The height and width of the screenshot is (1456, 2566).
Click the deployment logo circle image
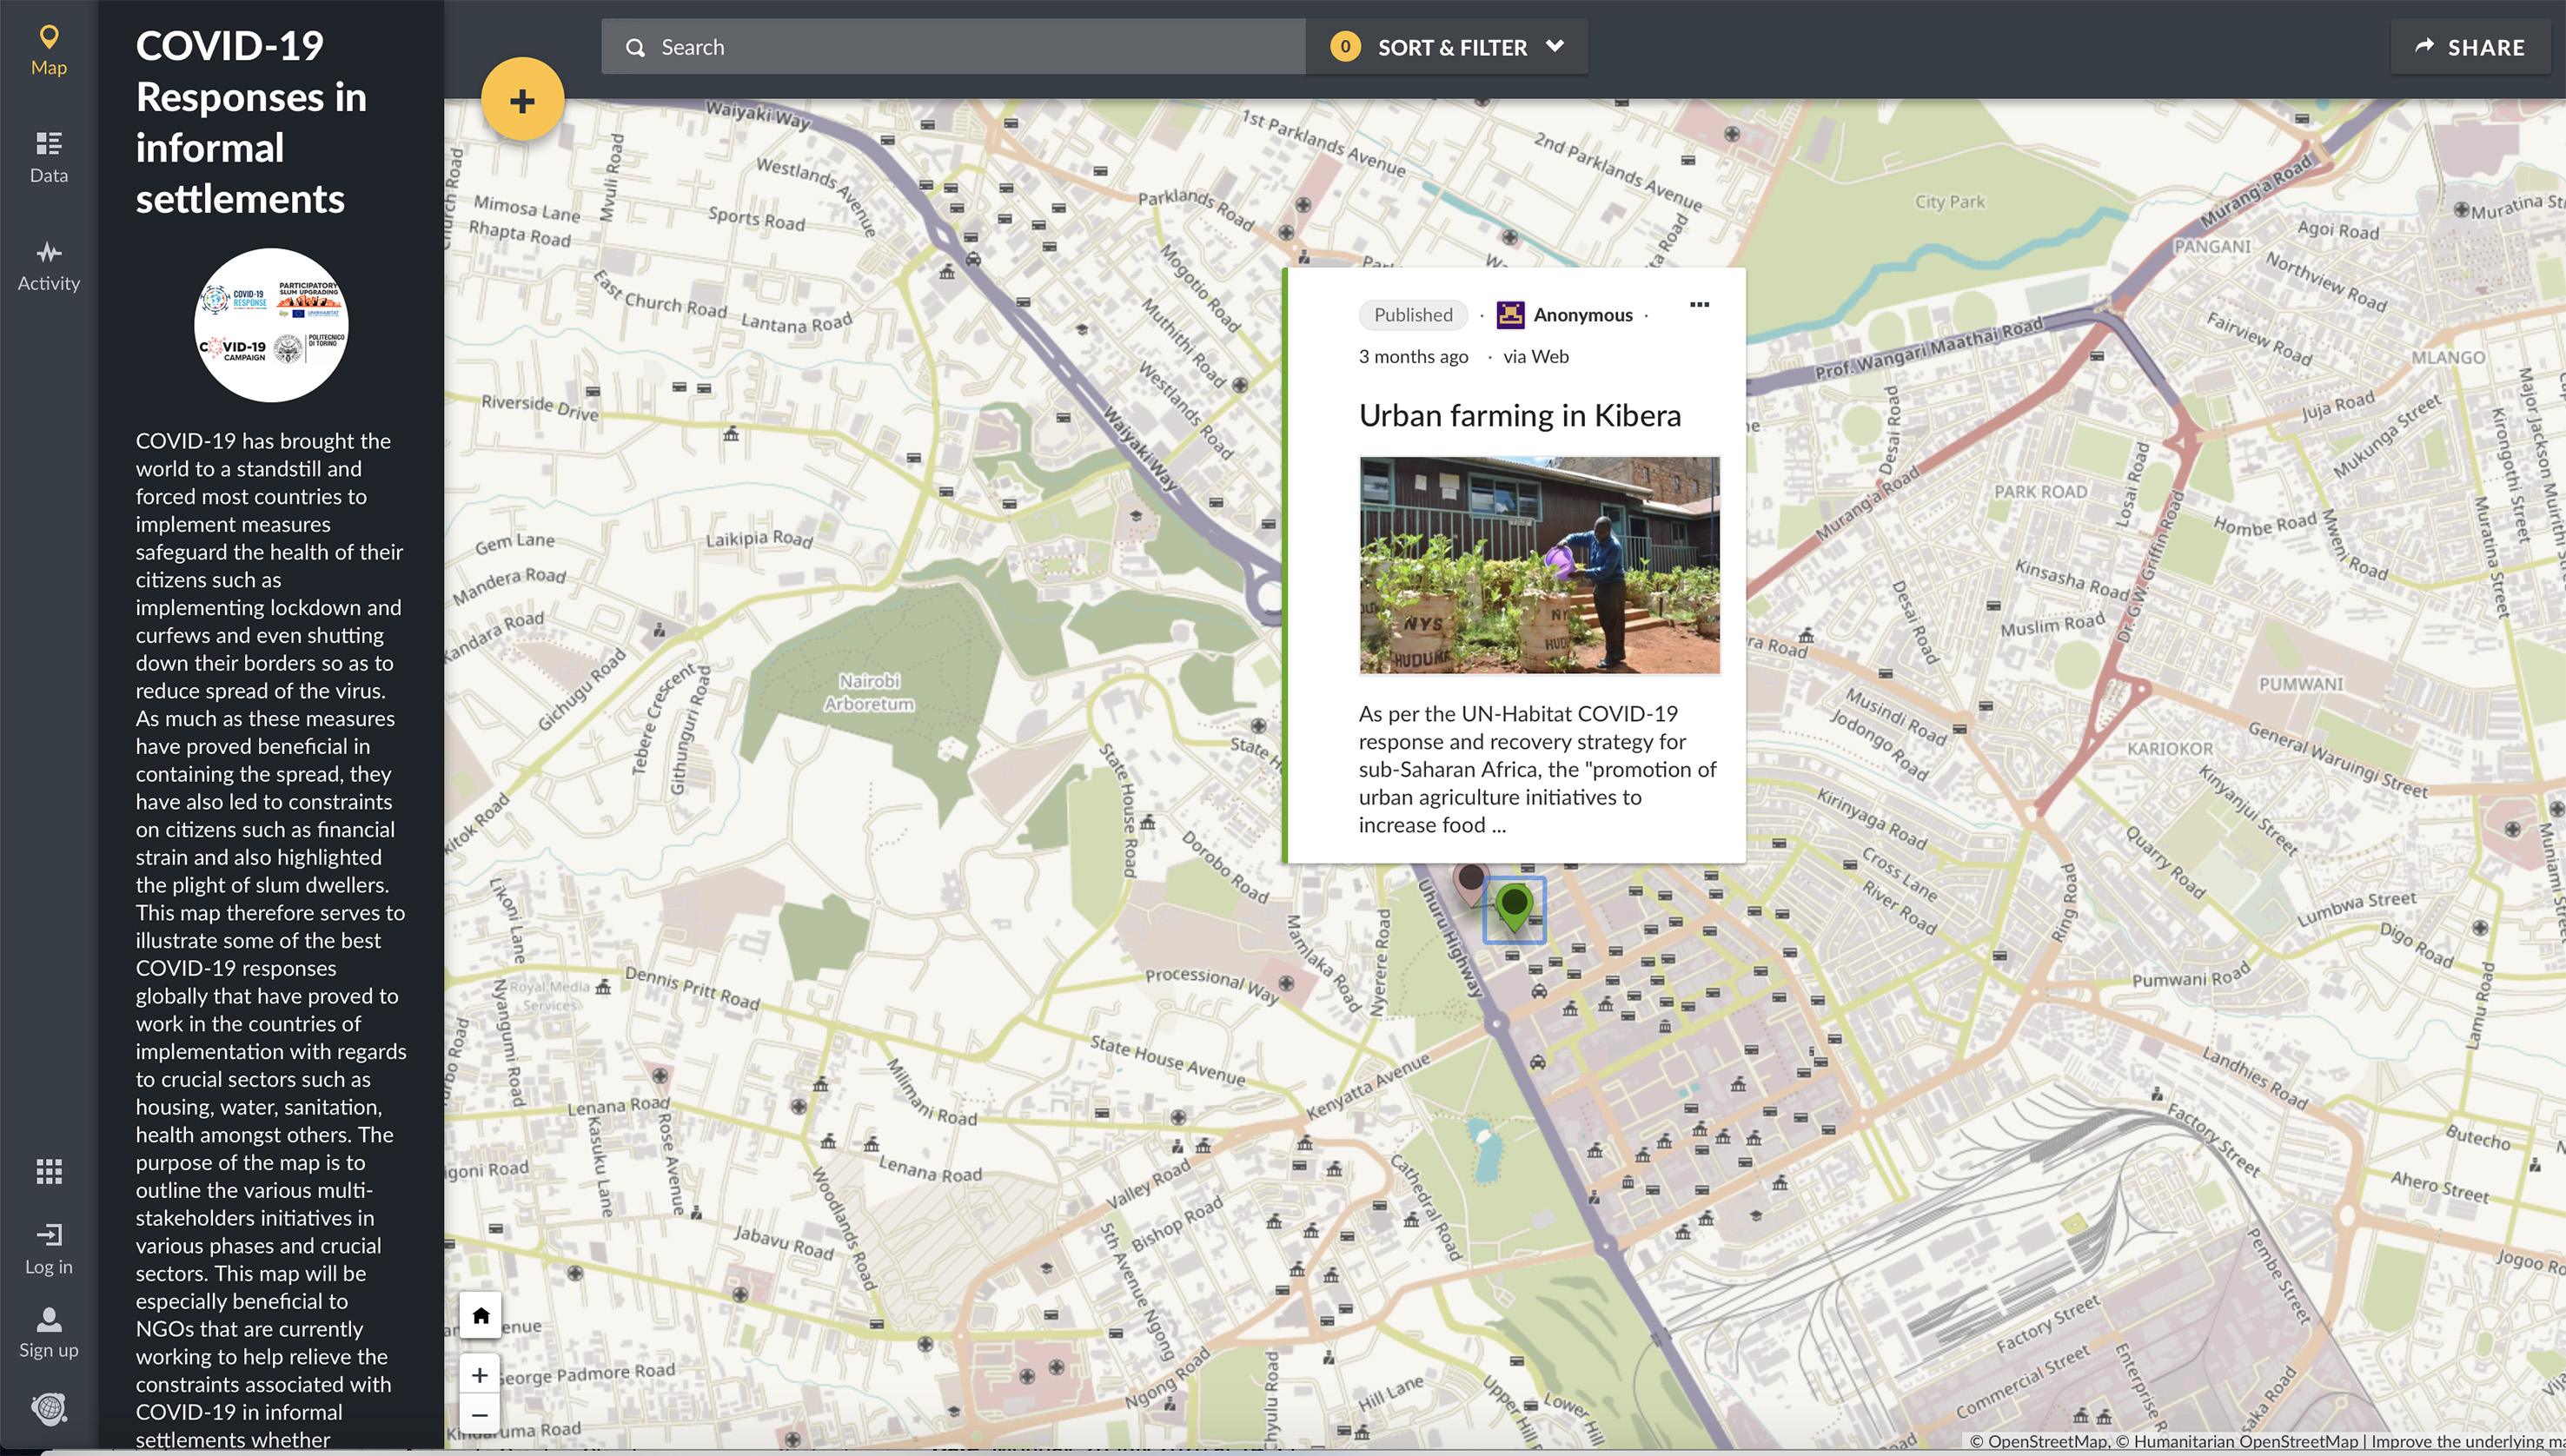click(271, 325)
